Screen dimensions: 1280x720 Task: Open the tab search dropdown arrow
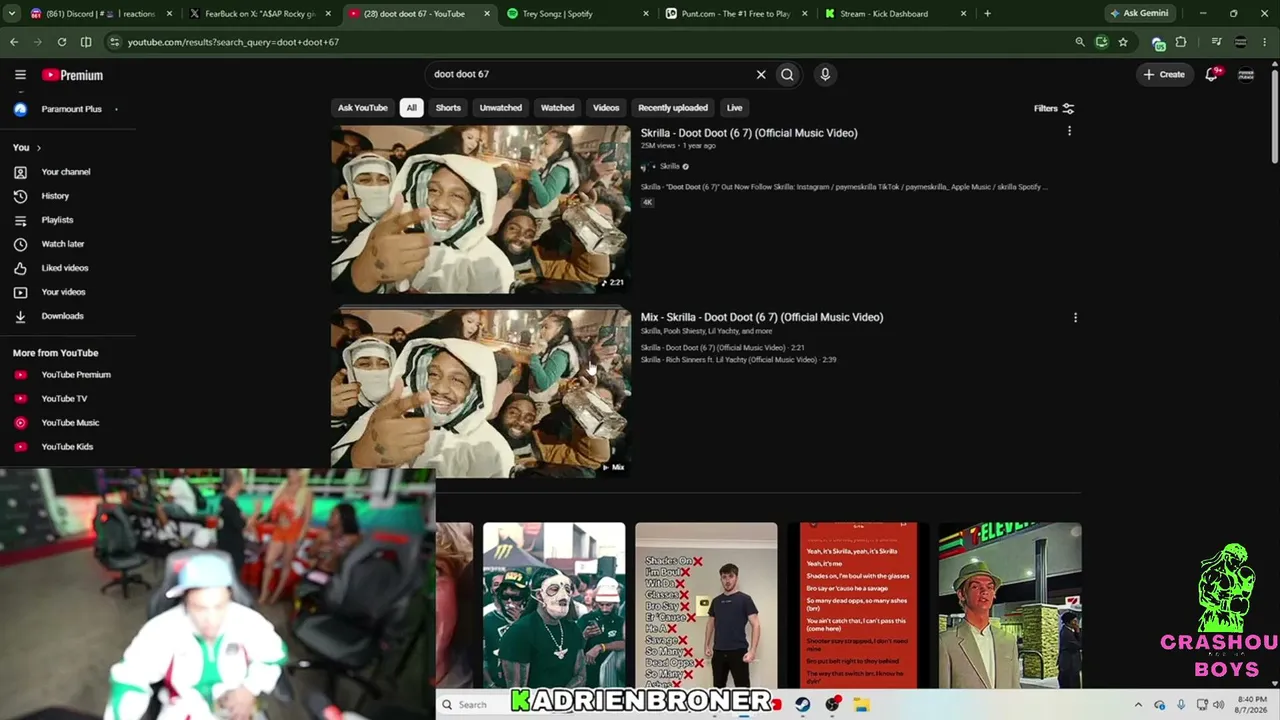point(13,14)
